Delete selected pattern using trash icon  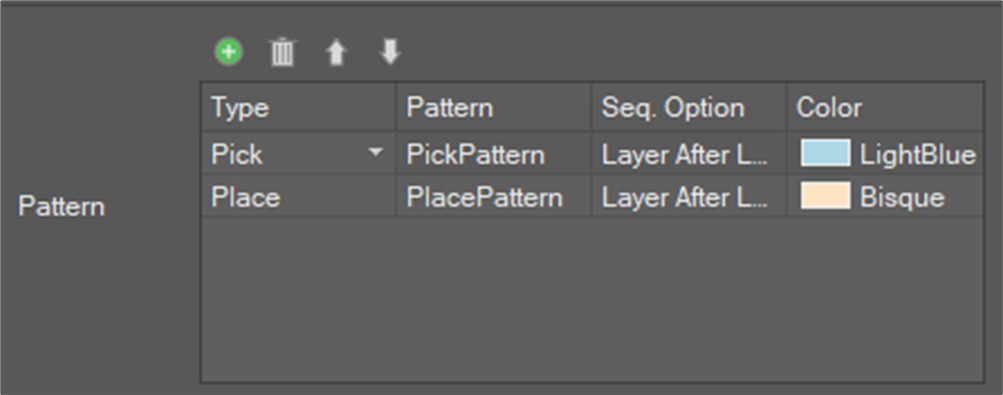pos(282,52)
